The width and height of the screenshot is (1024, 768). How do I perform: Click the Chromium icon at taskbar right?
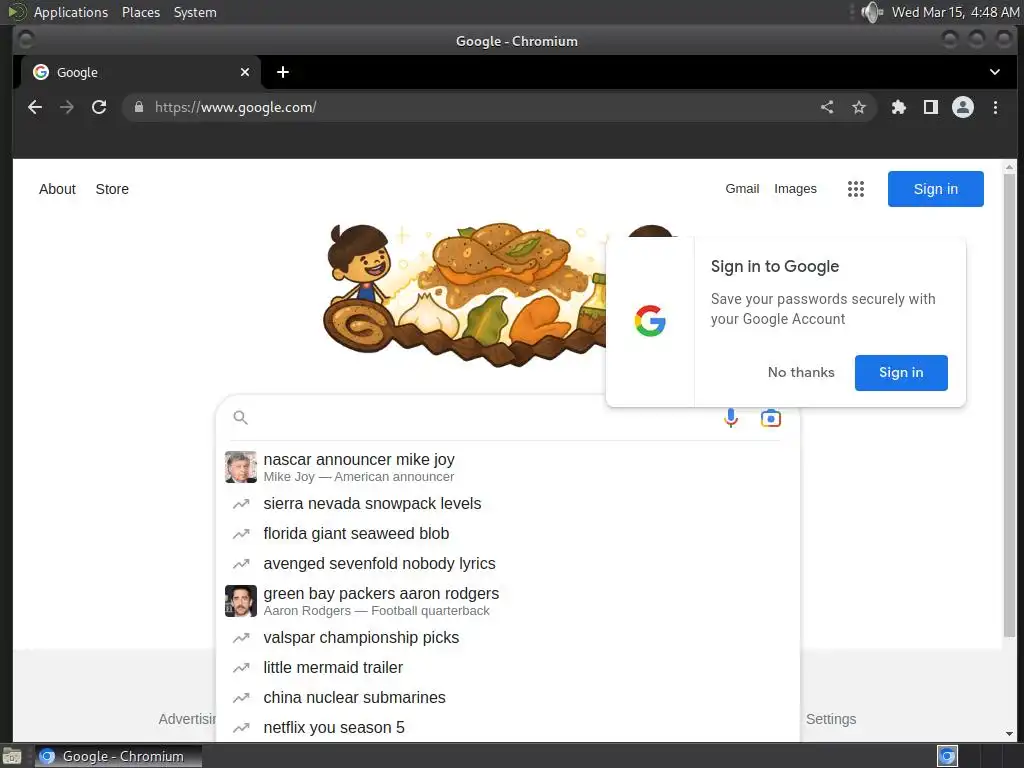pyautogui.click(x=947, y=756)
